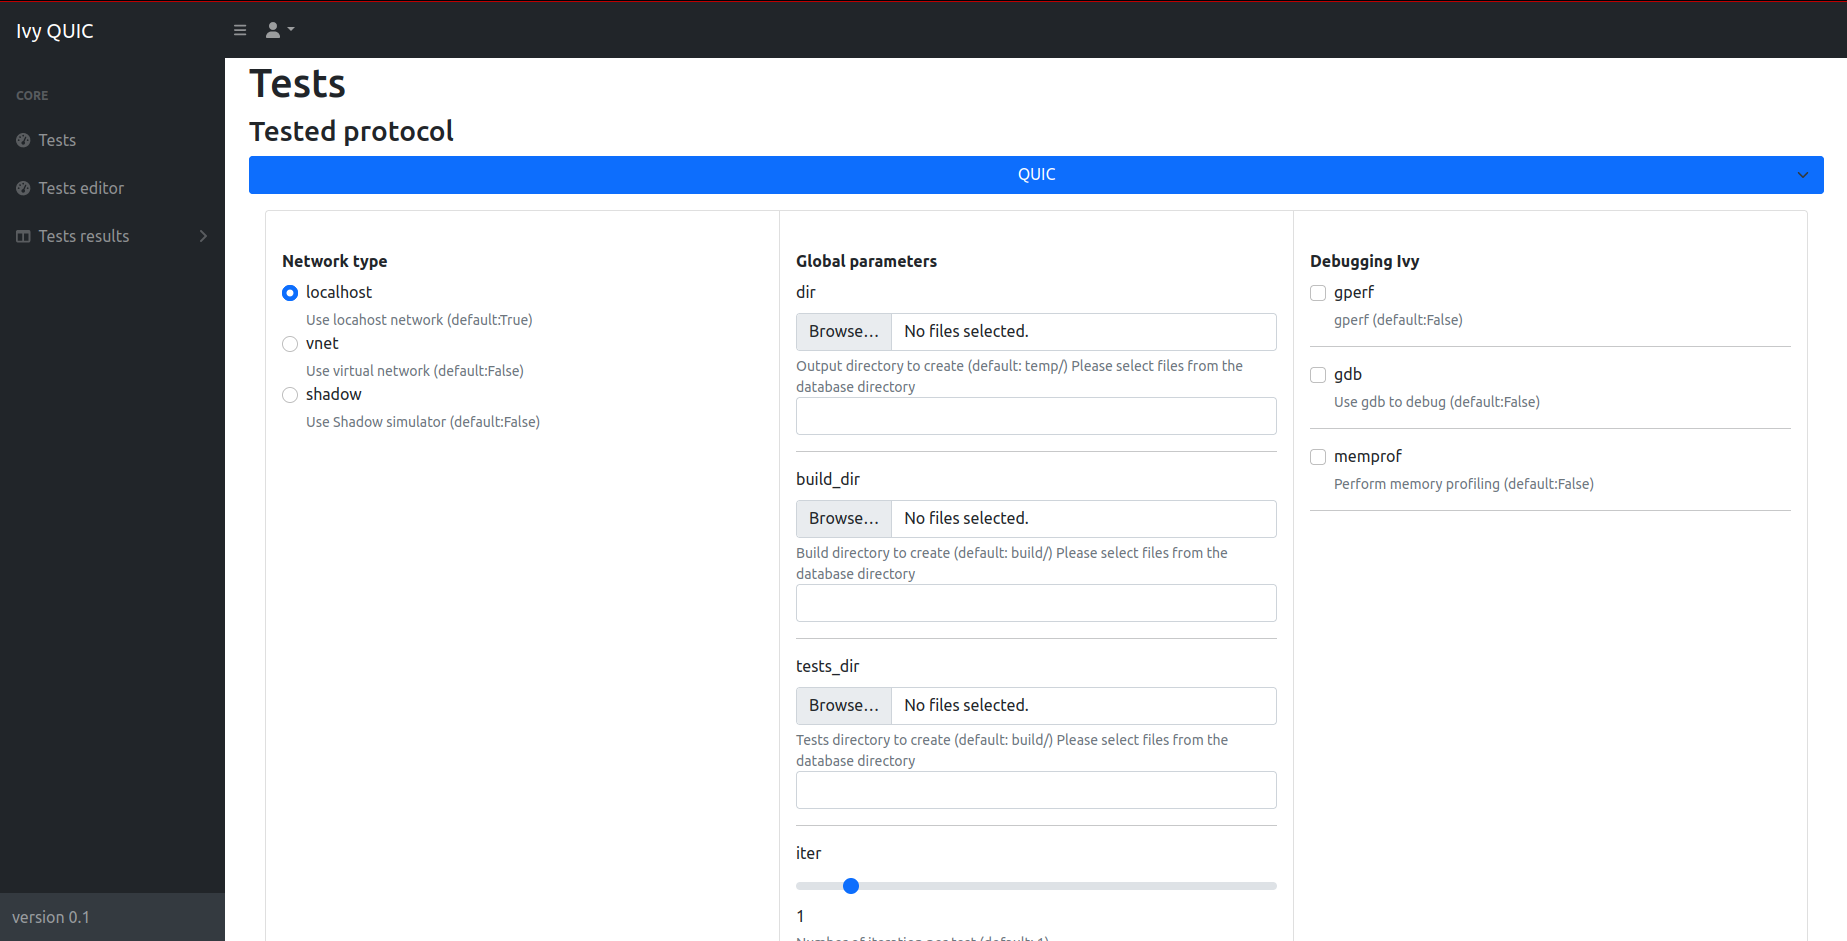Select the vnet network radio button
The width and height of the screenshot is (1847, 941).
(x=290, y=344)
